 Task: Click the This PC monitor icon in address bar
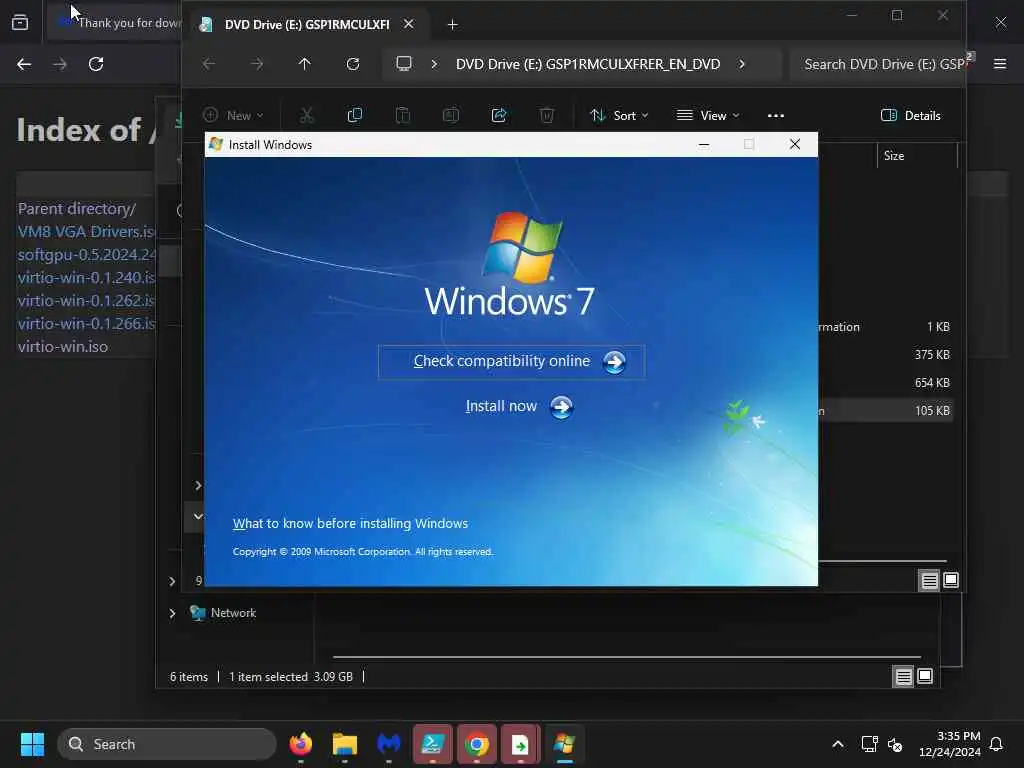click(404, 64)
